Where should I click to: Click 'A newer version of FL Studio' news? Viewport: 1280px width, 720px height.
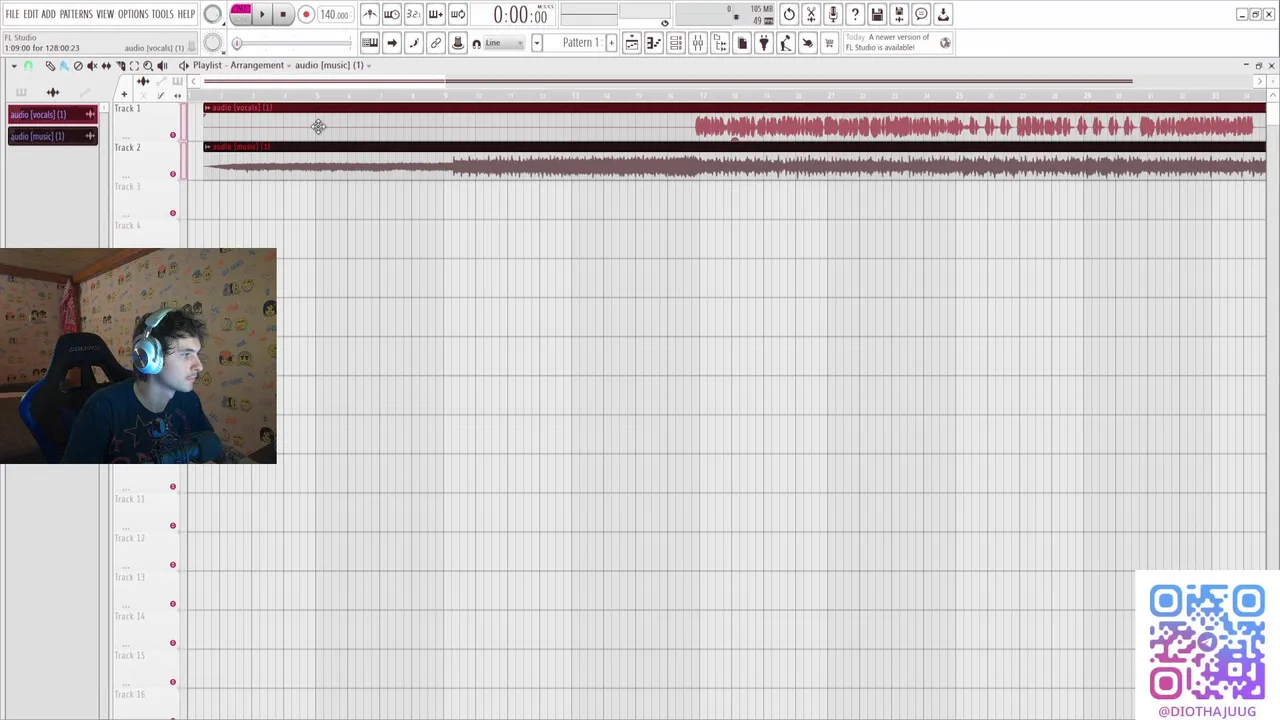pyautogui.click(x=888, y=42)
